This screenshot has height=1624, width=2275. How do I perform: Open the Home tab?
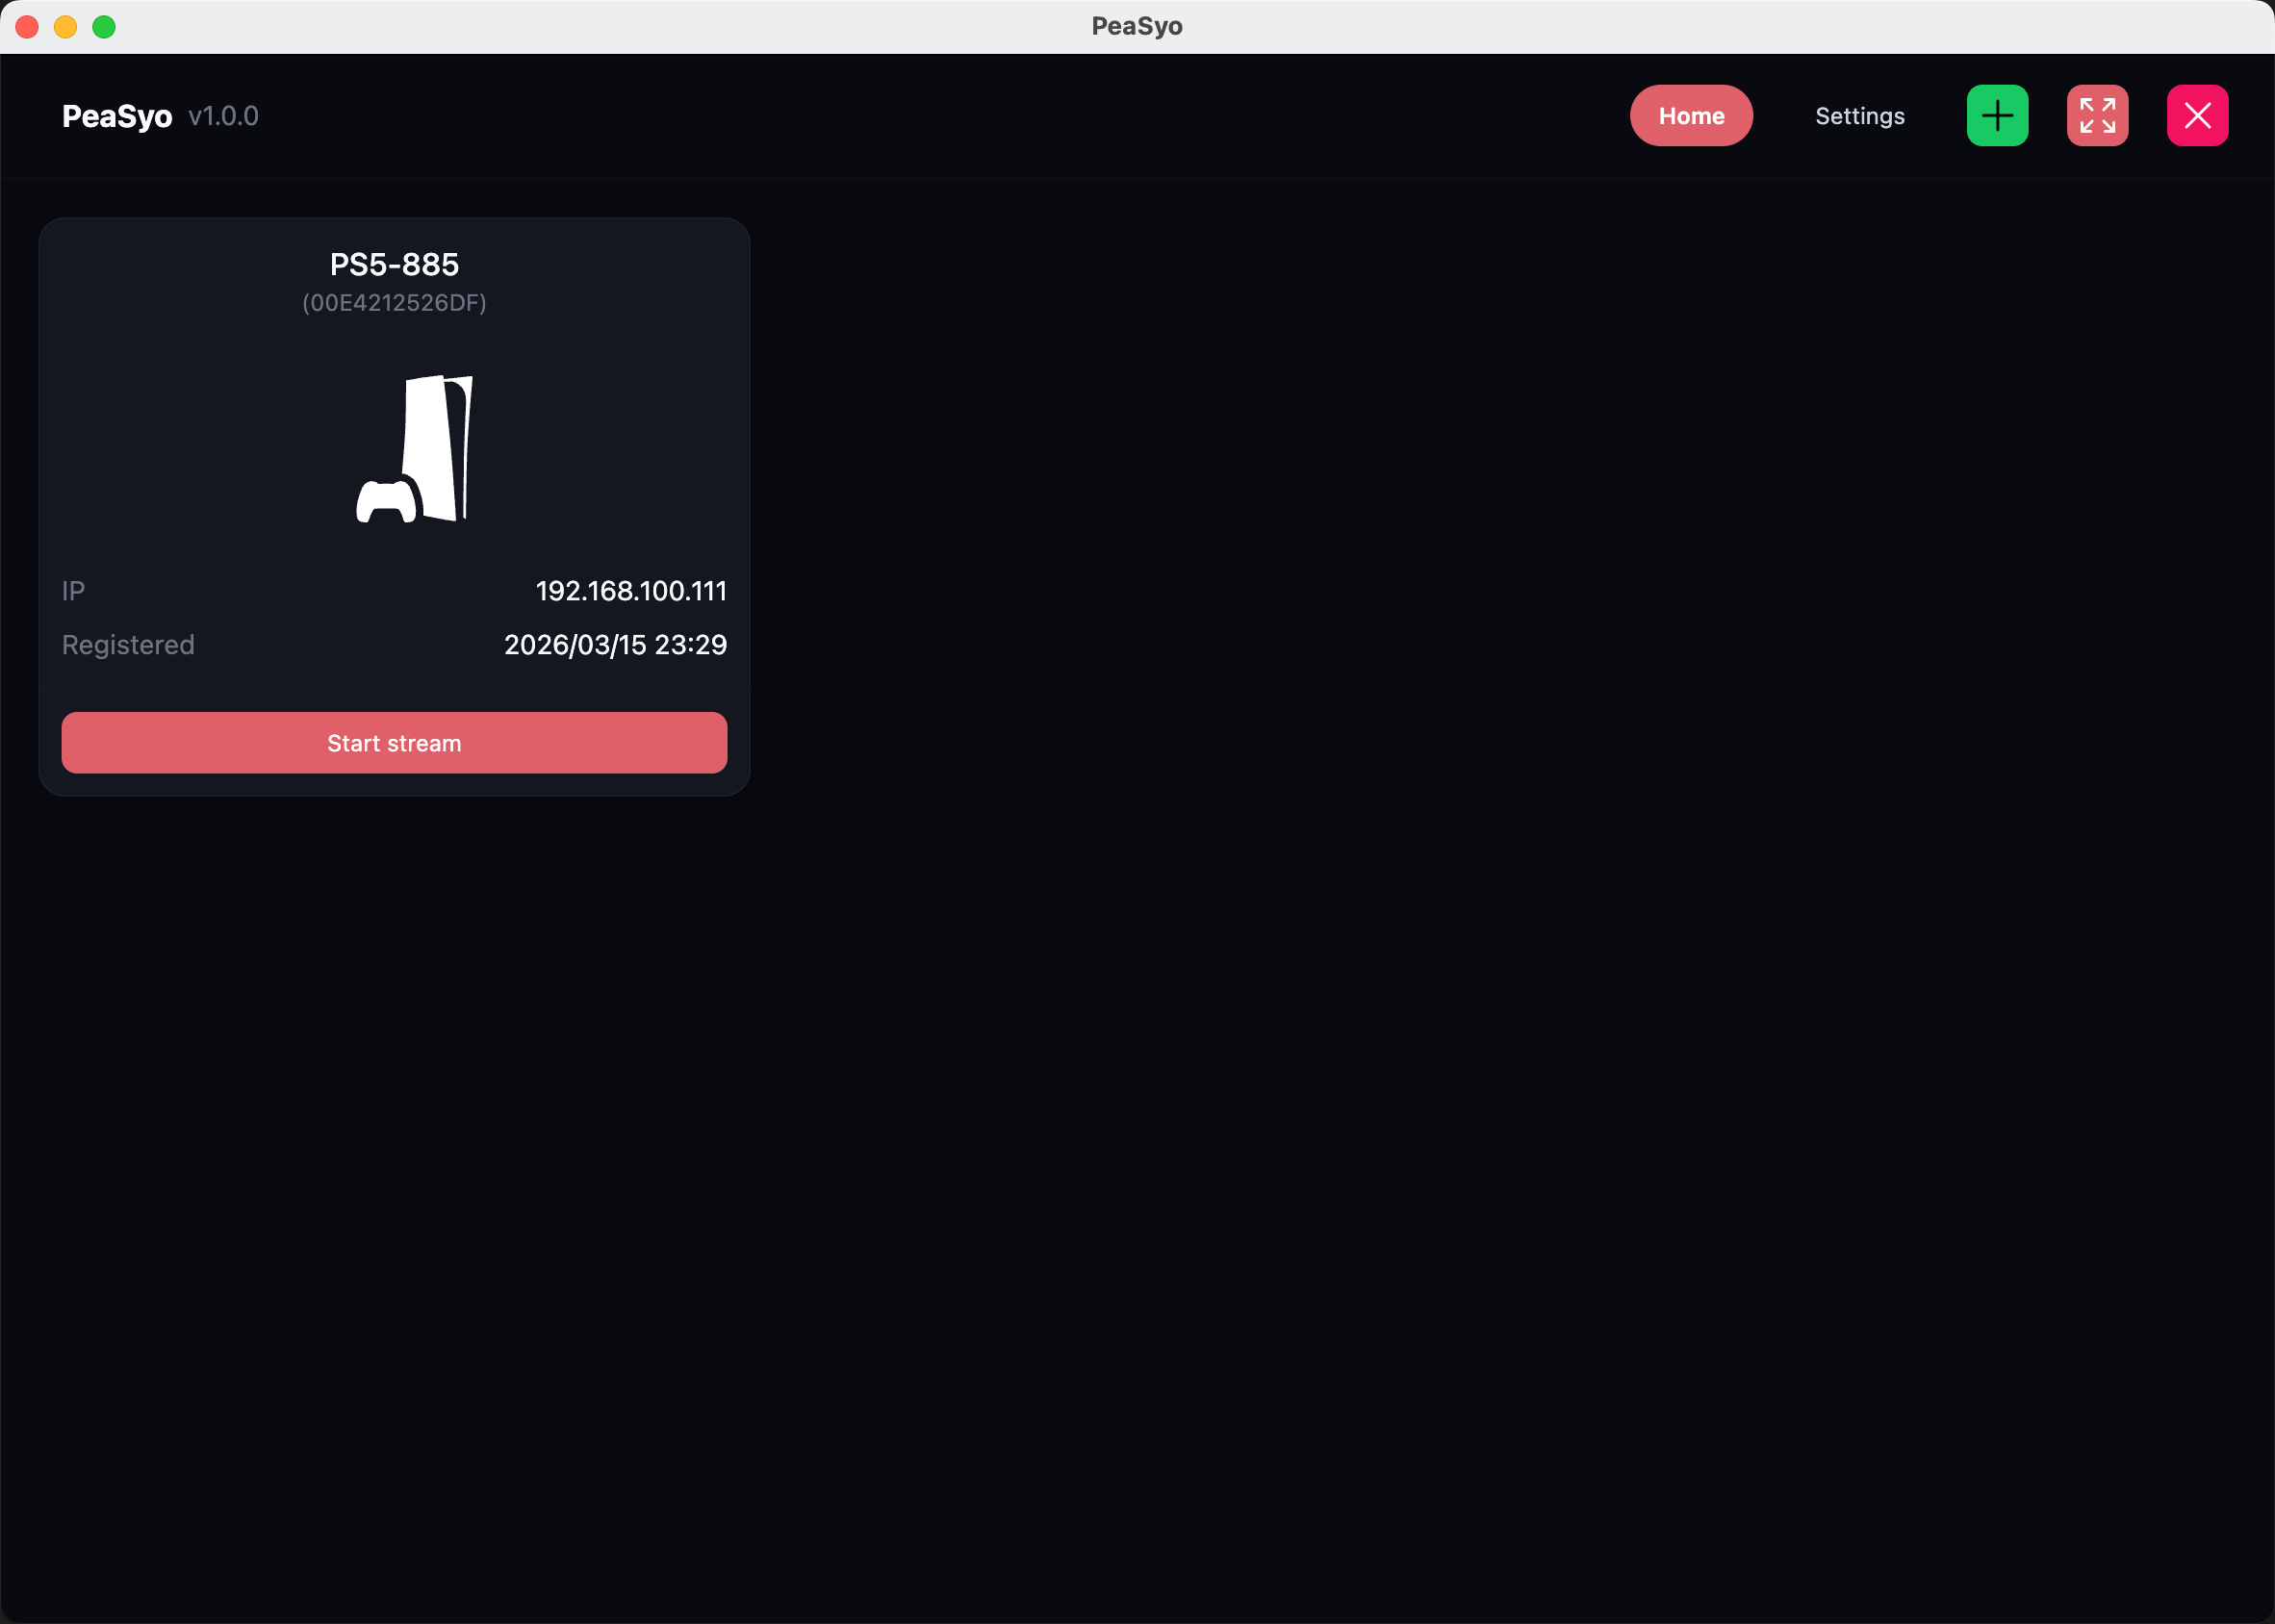pos(1691,116)
